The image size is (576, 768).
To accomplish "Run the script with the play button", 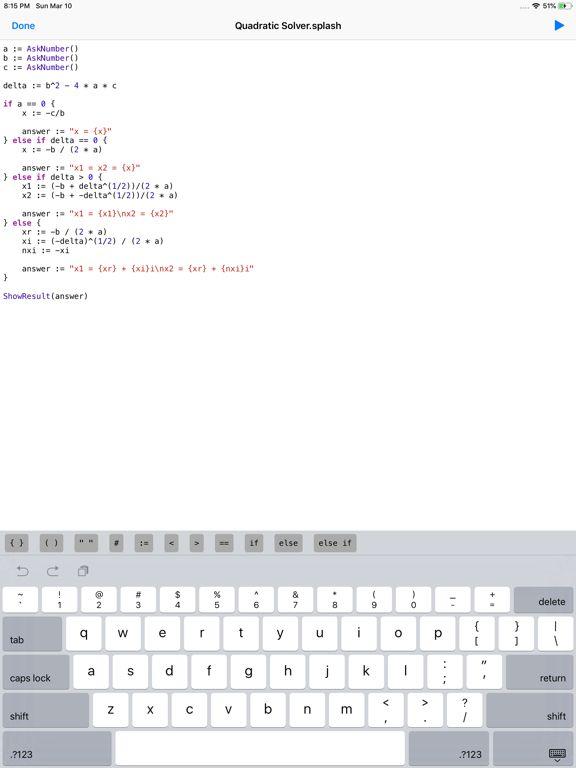I will (559, 25).
